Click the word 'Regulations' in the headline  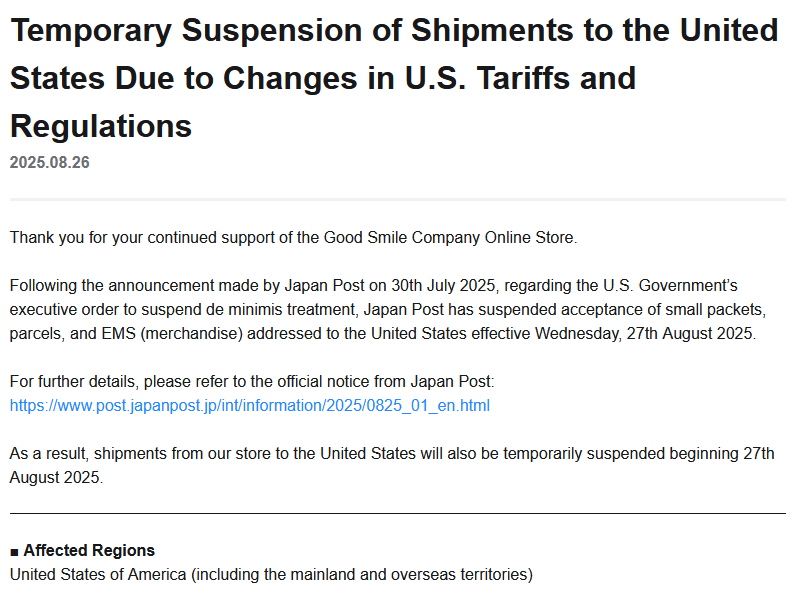click(x=101, y=126)
